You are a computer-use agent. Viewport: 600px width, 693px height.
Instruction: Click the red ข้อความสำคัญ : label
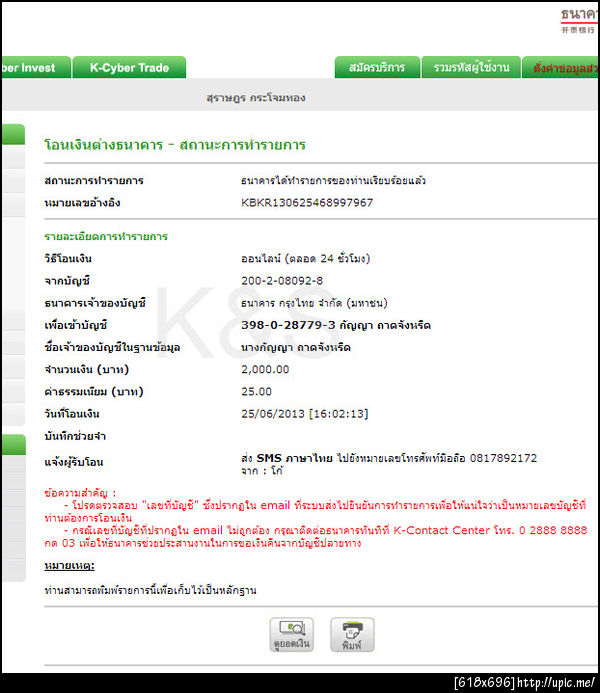[x=80, y=493]
